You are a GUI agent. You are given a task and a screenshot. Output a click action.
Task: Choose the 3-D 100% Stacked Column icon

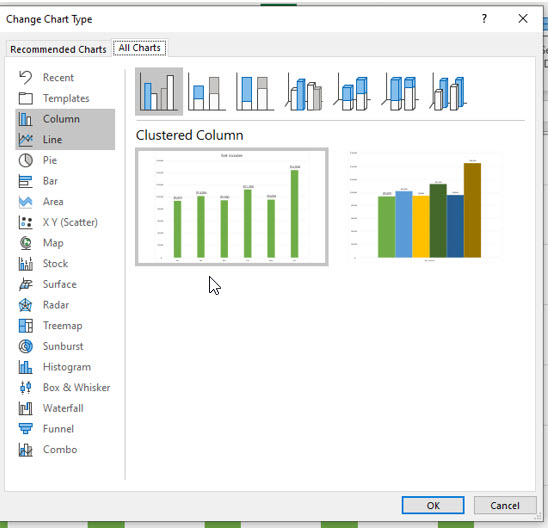400,92
